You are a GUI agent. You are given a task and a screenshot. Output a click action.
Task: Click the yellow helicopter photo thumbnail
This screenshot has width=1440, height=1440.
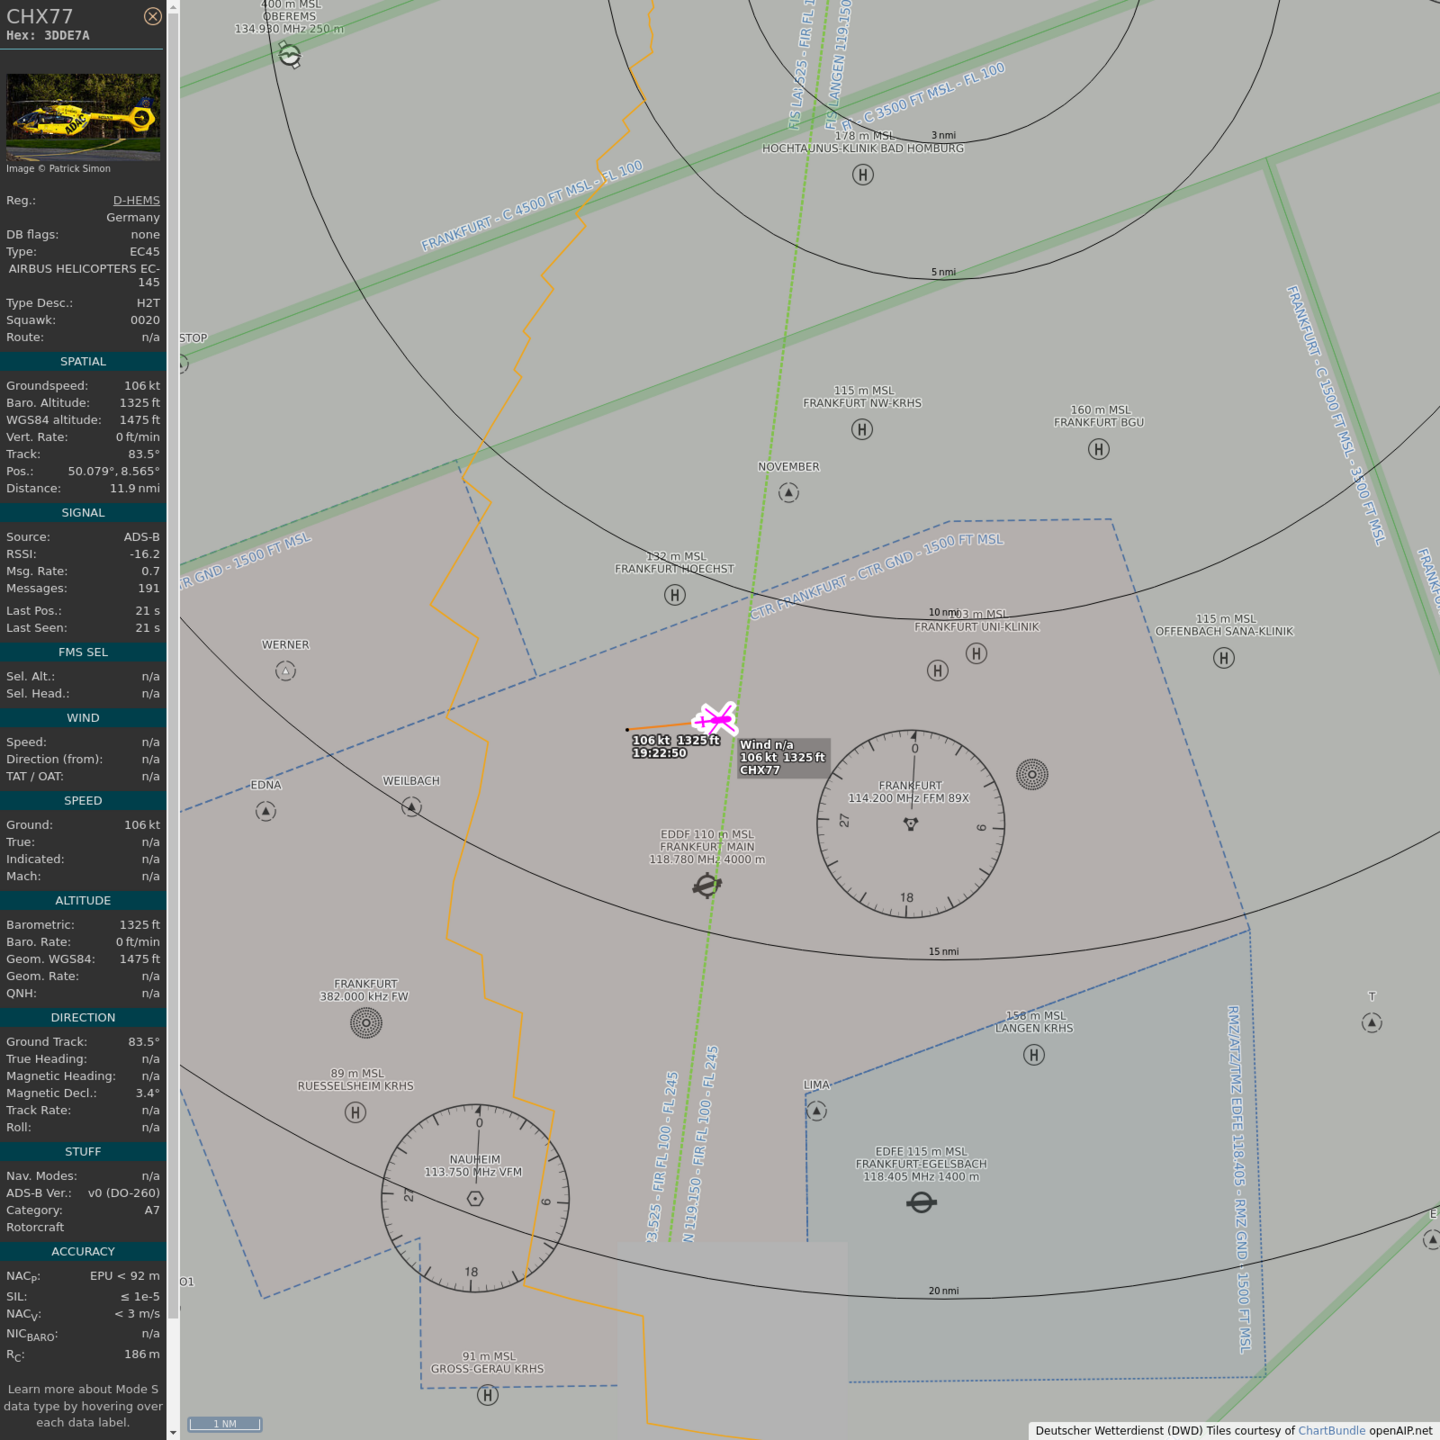coord(83,117)
